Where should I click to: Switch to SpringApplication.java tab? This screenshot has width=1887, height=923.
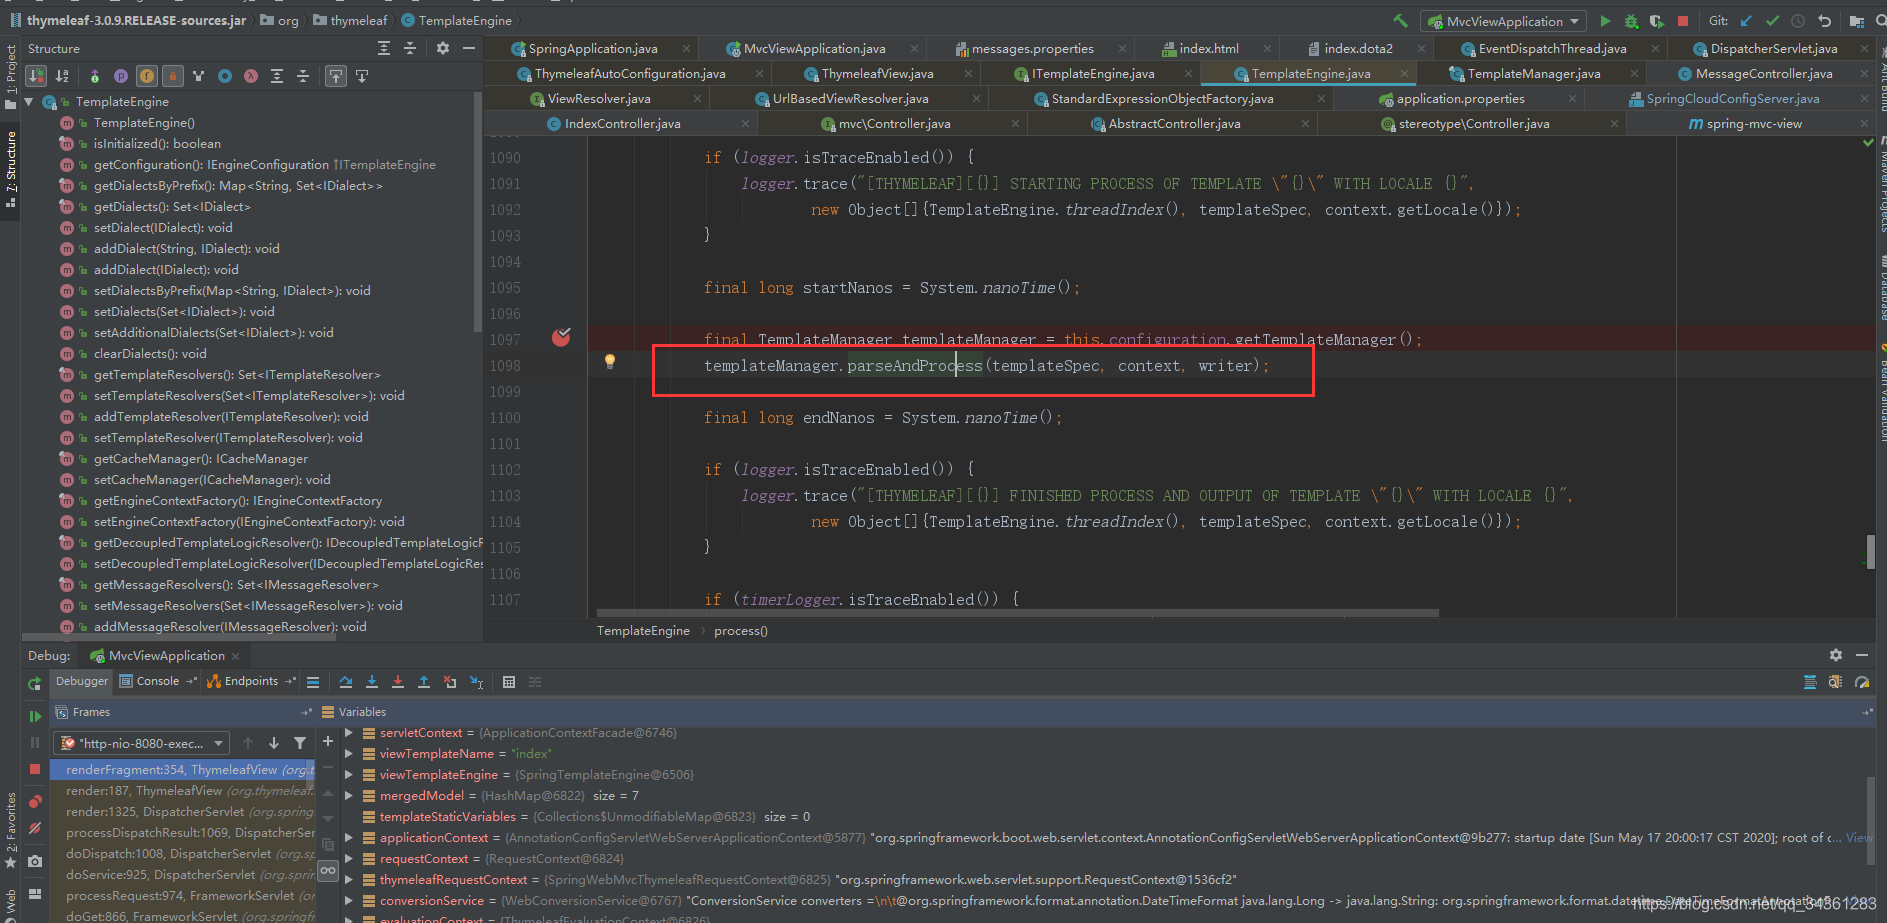pos(592,49)
